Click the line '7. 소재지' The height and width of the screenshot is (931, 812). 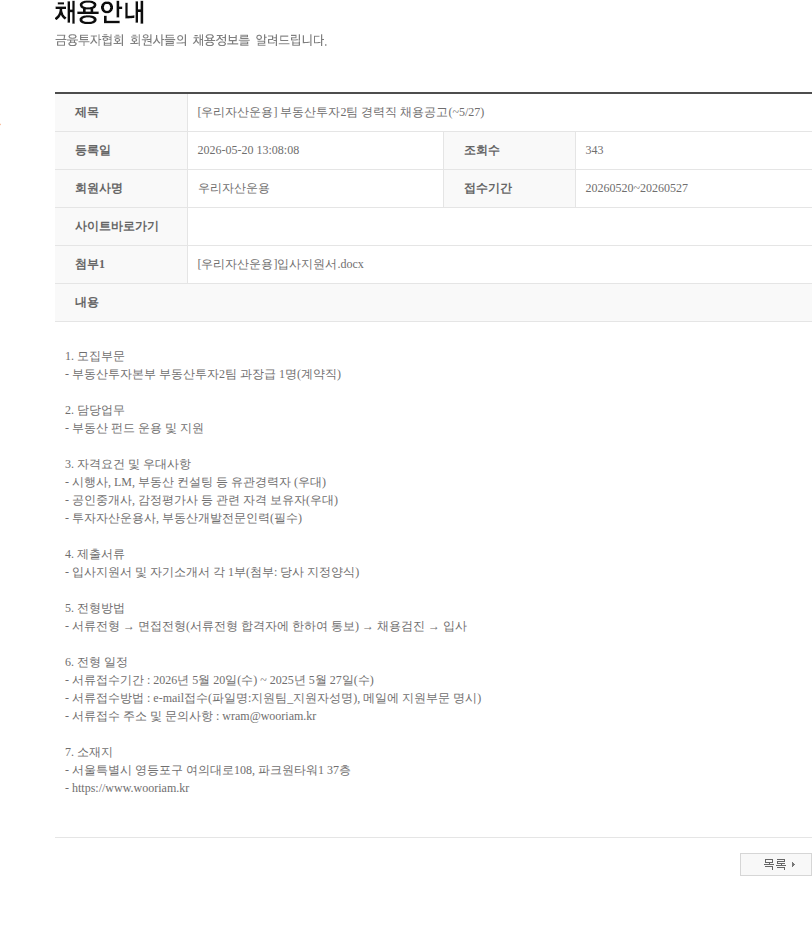coord(88,752)
